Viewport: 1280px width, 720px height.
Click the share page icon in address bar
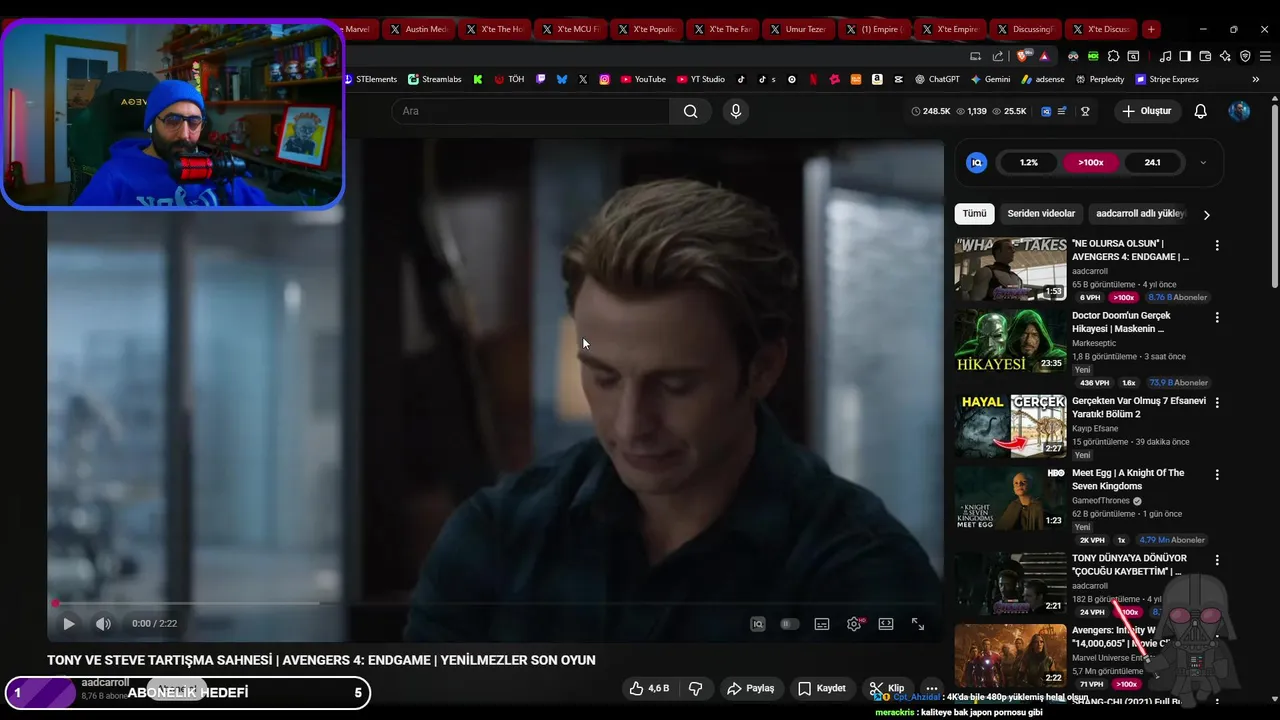click(x=998, y=56)
